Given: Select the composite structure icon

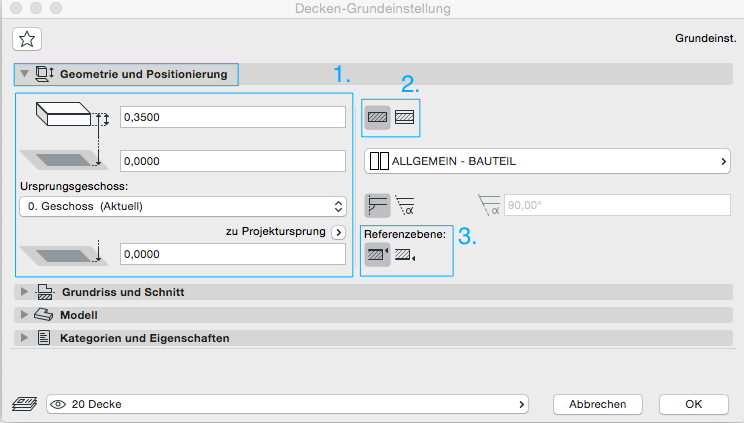Looking at the screenshot, I should 404,117.
